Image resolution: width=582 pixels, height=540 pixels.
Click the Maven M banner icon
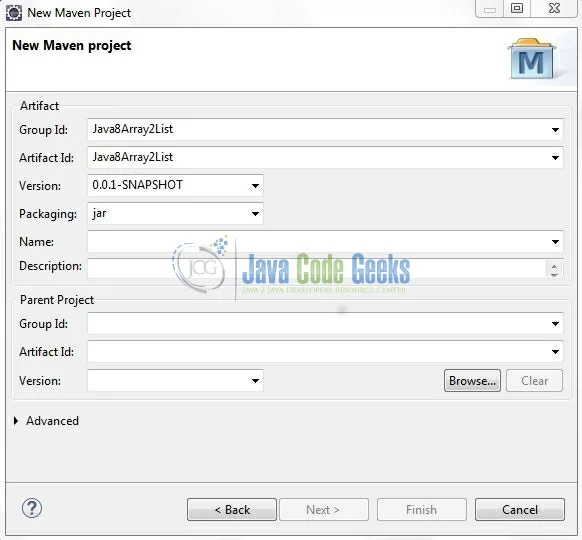[531, 59]
